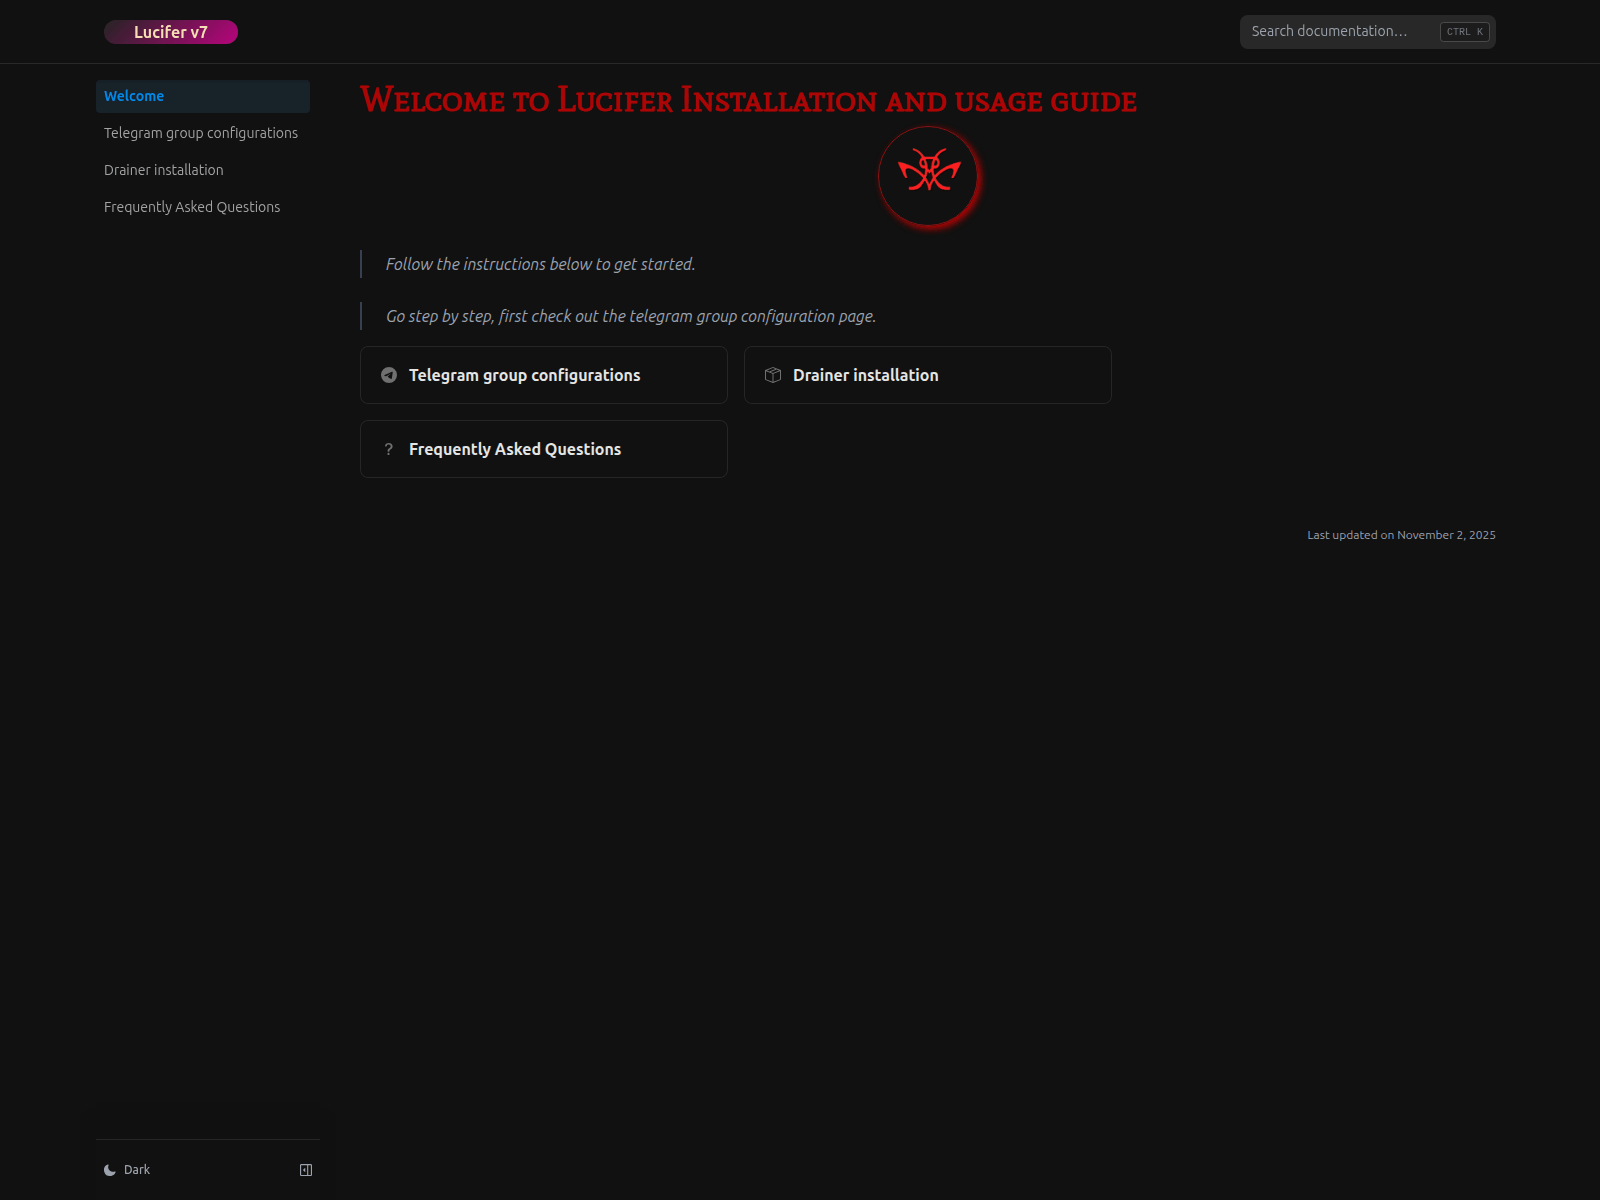Image resolution: width=1600 pixels, height=1200 pixels.
Task: Click the question mark icon on FAQ card
Action: tap(389, 449)
